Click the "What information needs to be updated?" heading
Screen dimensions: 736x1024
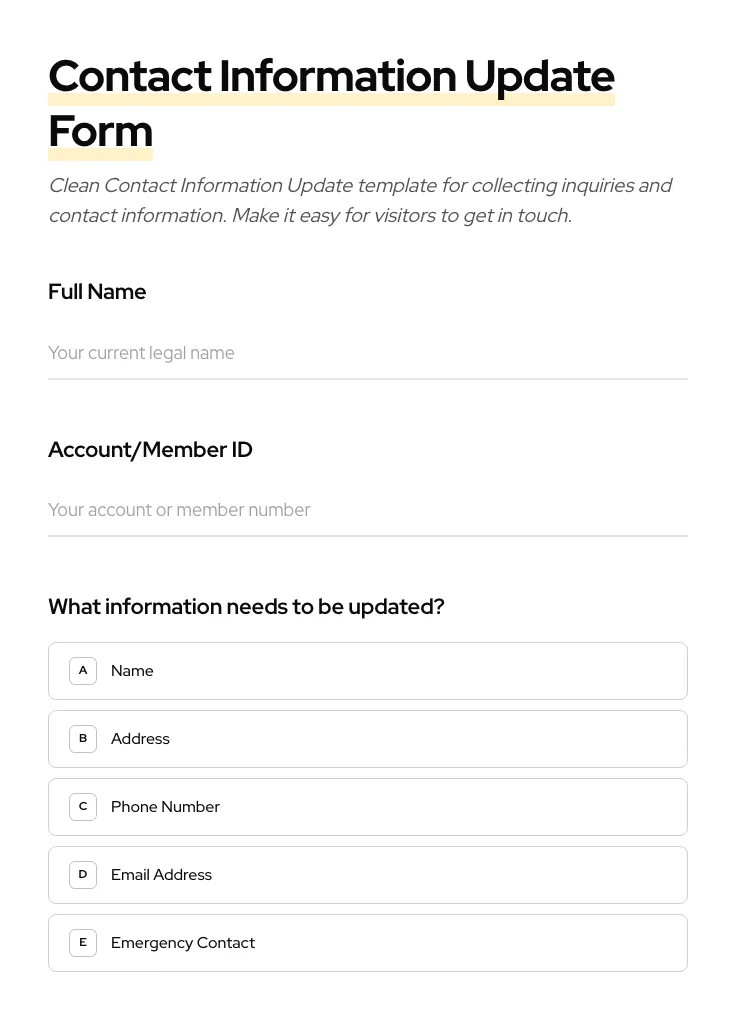click(x=246, y=606)
